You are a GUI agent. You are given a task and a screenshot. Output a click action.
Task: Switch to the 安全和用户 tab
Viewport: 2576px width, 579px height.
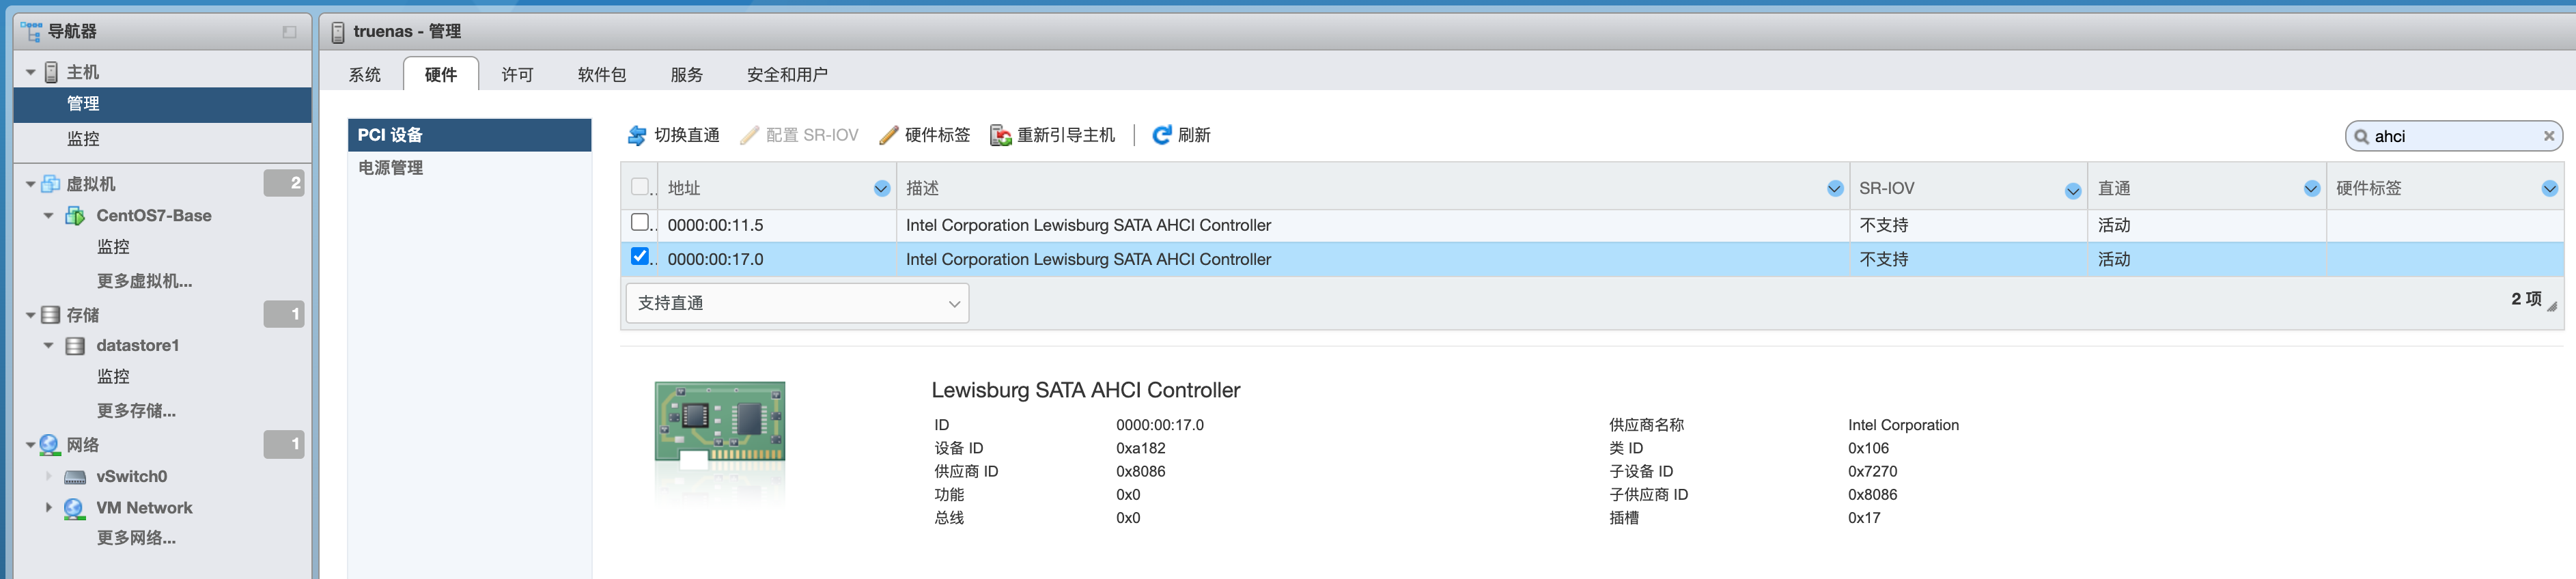[787, 75]
